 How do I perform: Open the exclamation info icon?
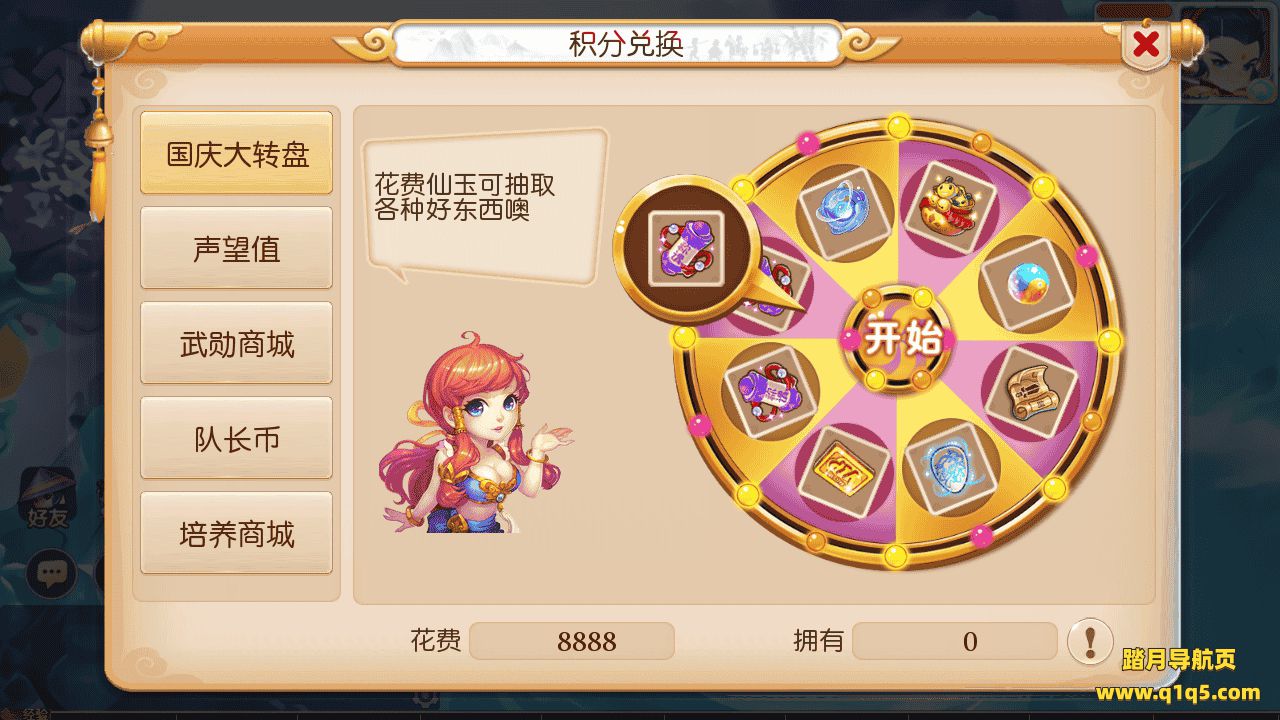coord(1090,640)
